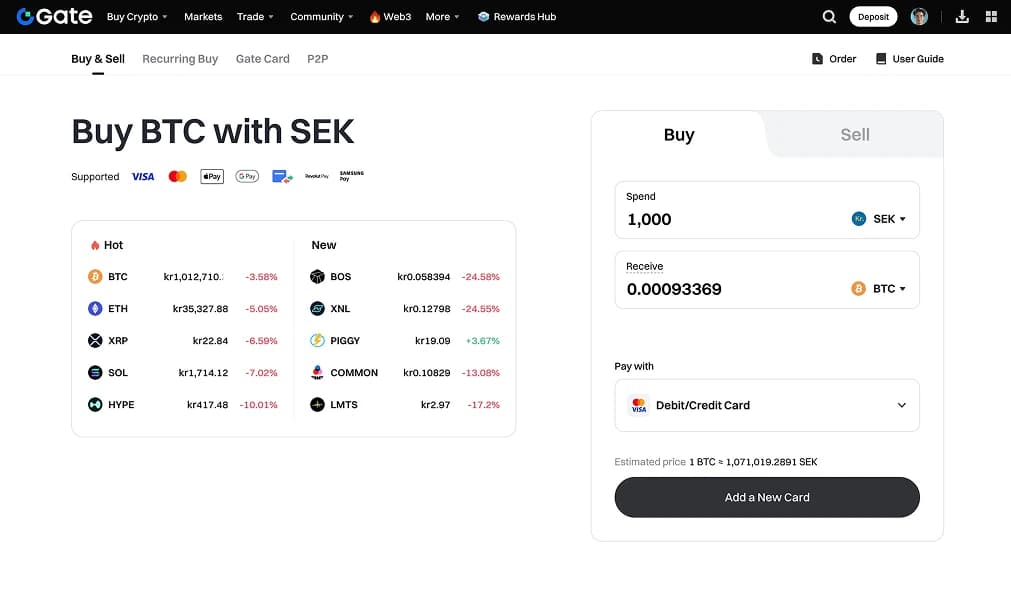Click the Add a New Card button
Screen dimensions: 1011x612
(767, 497)
